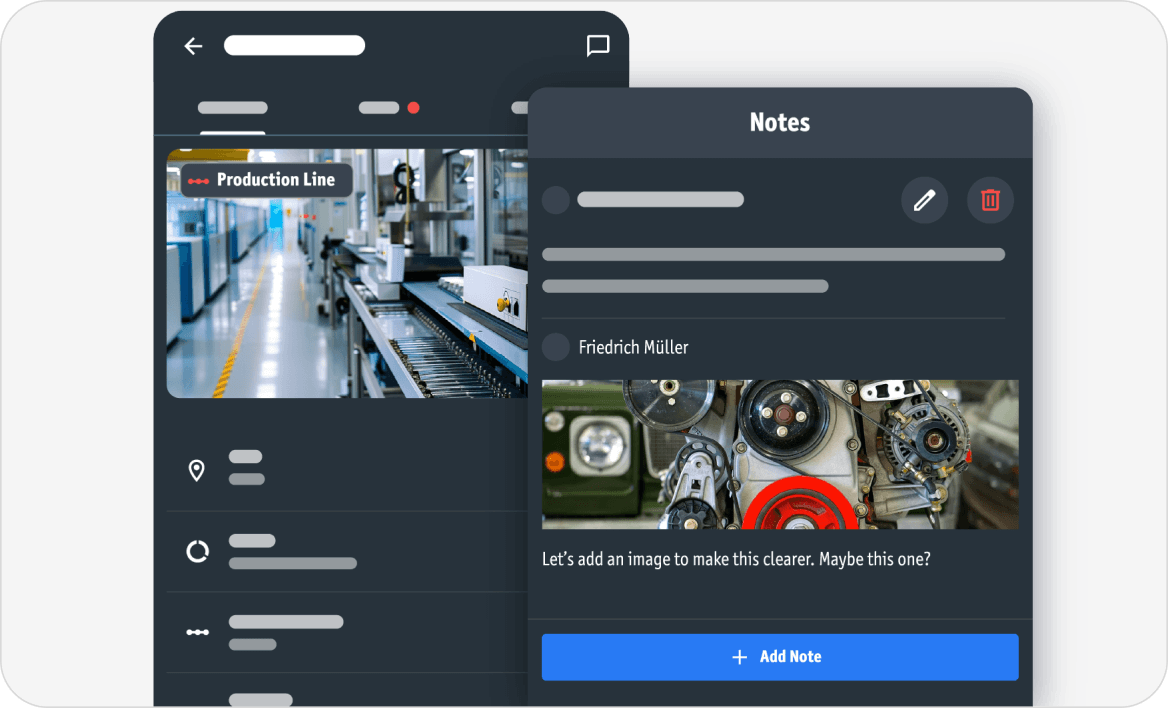Viewport: 1168px width, 708px height.
Task: Select the first underlined tab
Action: pyautogui.click(x=233, y=108)
